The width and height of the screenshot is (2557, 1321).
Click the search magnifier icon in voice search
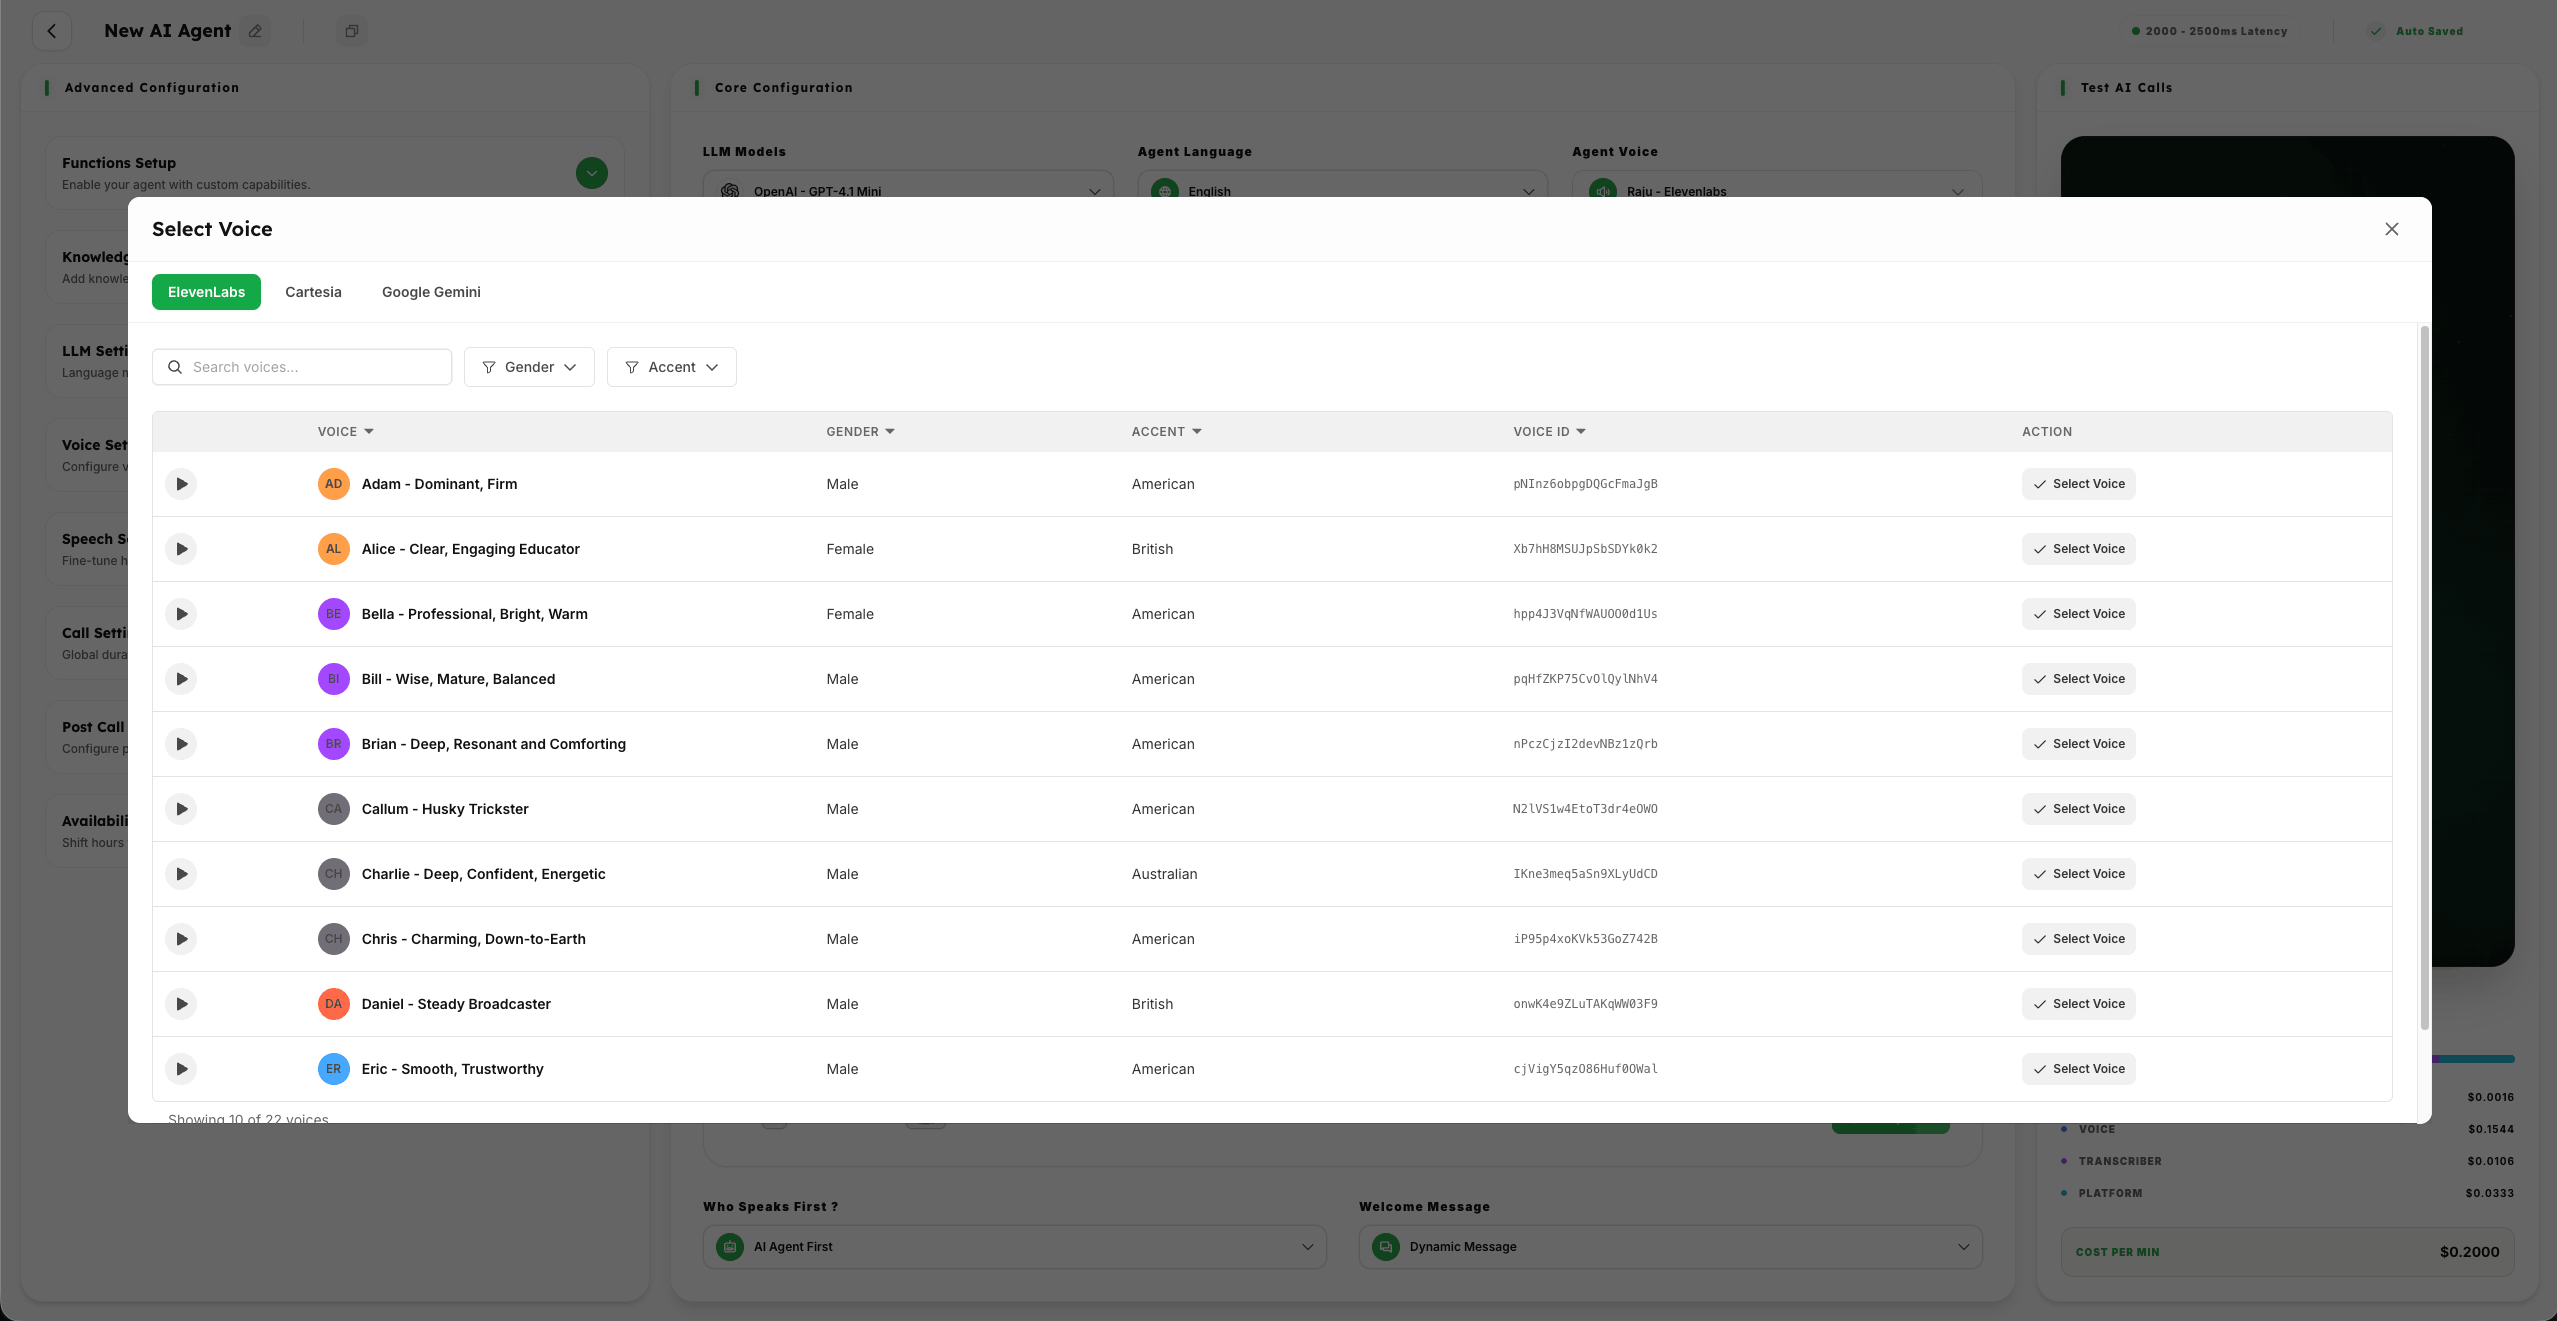[175, 367]
